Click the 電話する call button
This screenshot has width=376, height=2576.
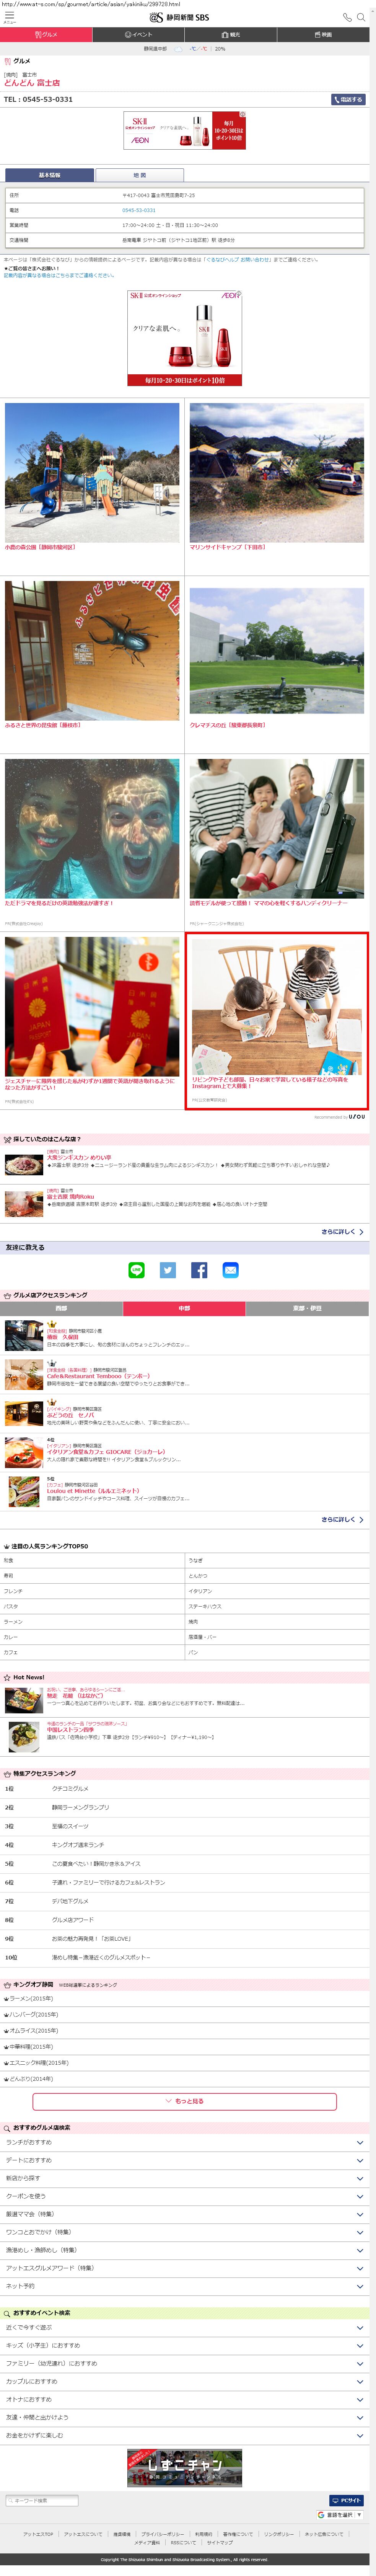click(348, 99)
